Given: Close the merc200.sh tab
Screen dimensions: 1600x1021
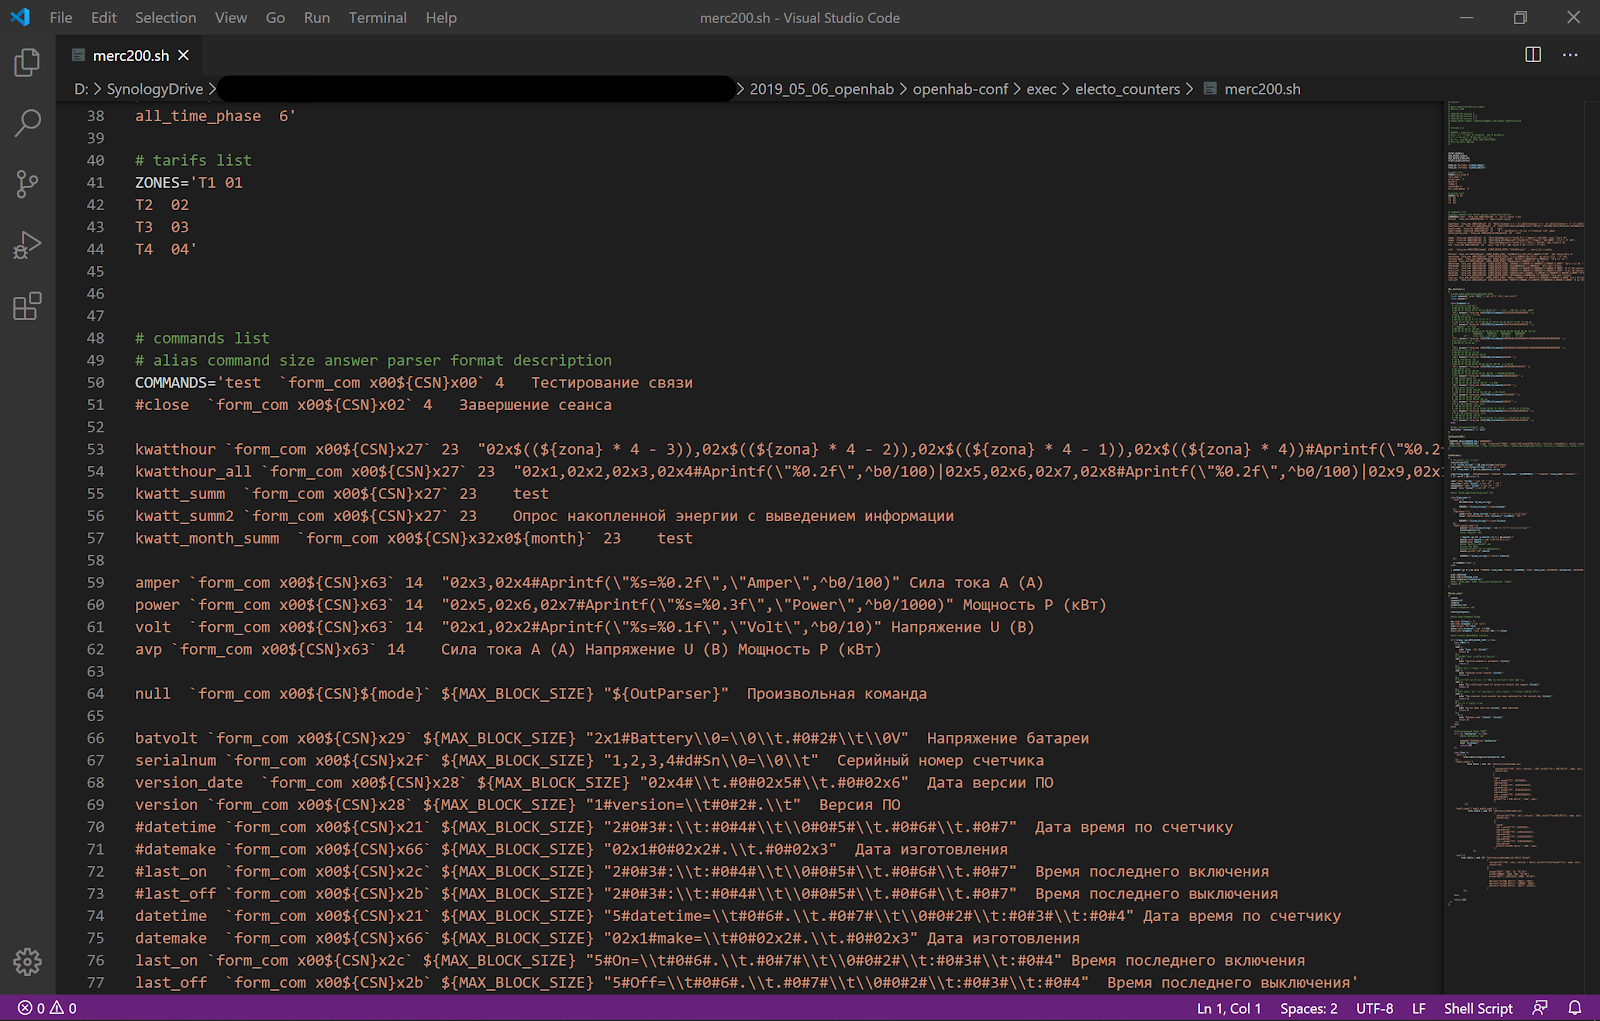Looking at the screenshot, I should tap(184, 55).
